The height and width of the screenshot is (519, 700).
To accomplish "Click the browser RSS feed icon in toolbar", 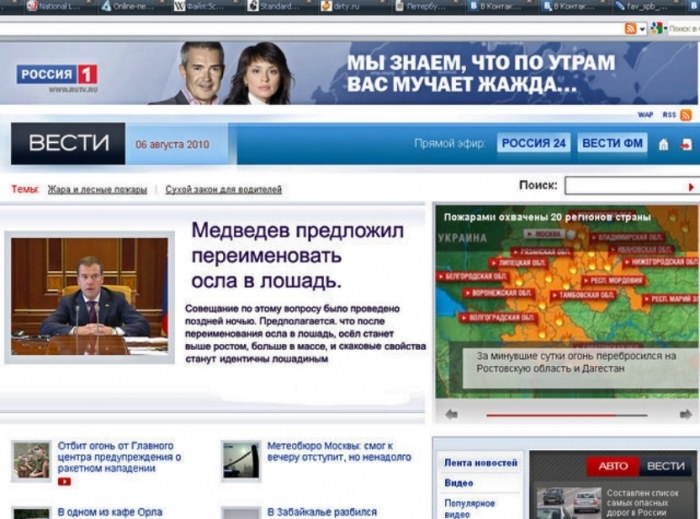I will click(x=630, y=28).
